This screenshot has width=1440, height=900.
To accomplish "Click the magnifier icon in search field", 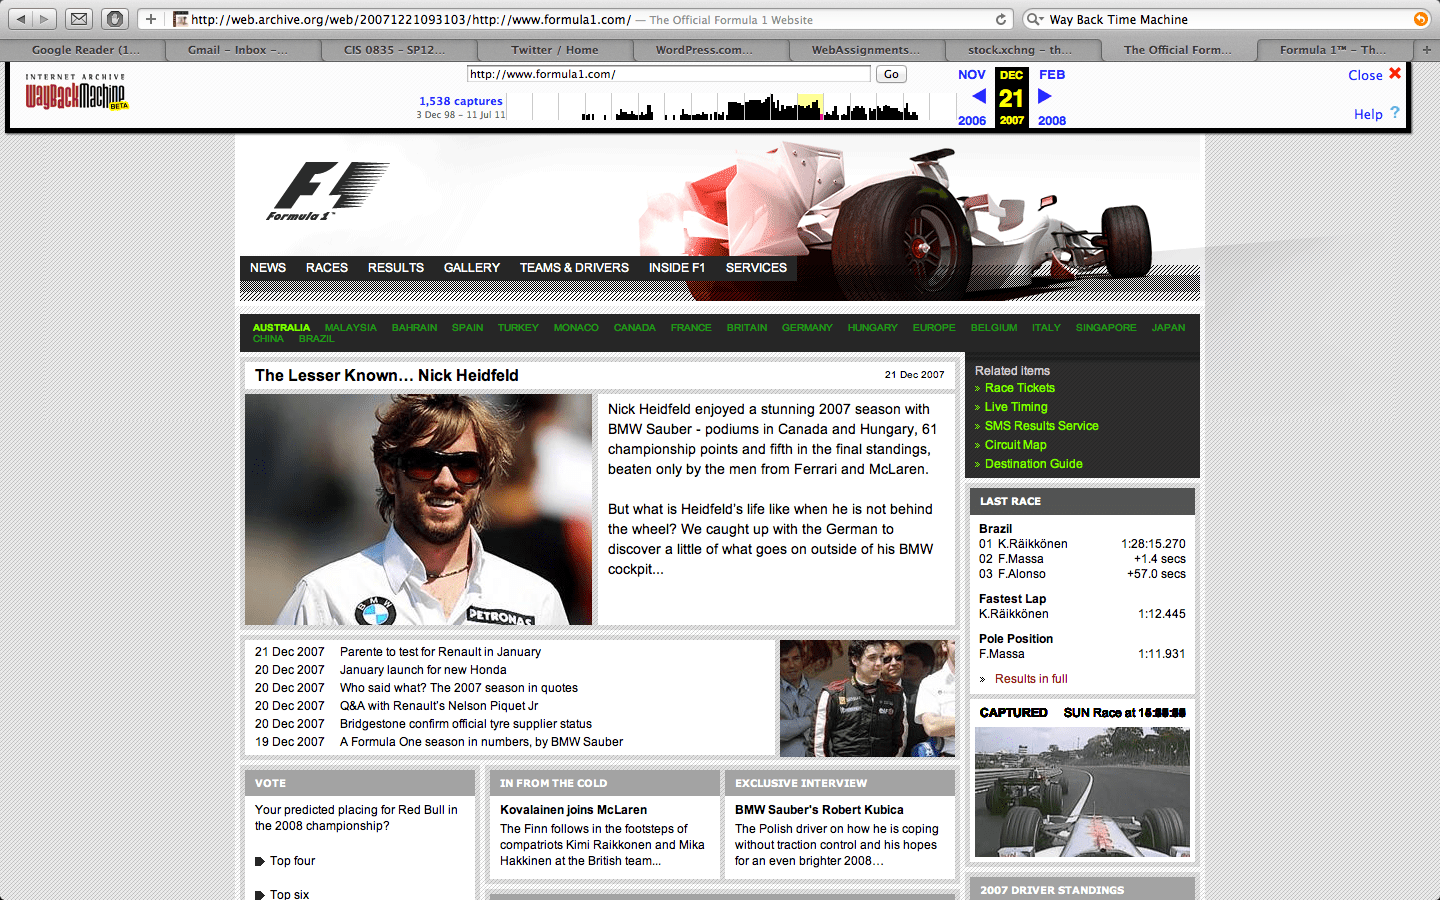I will click(x=1035, y=19).
